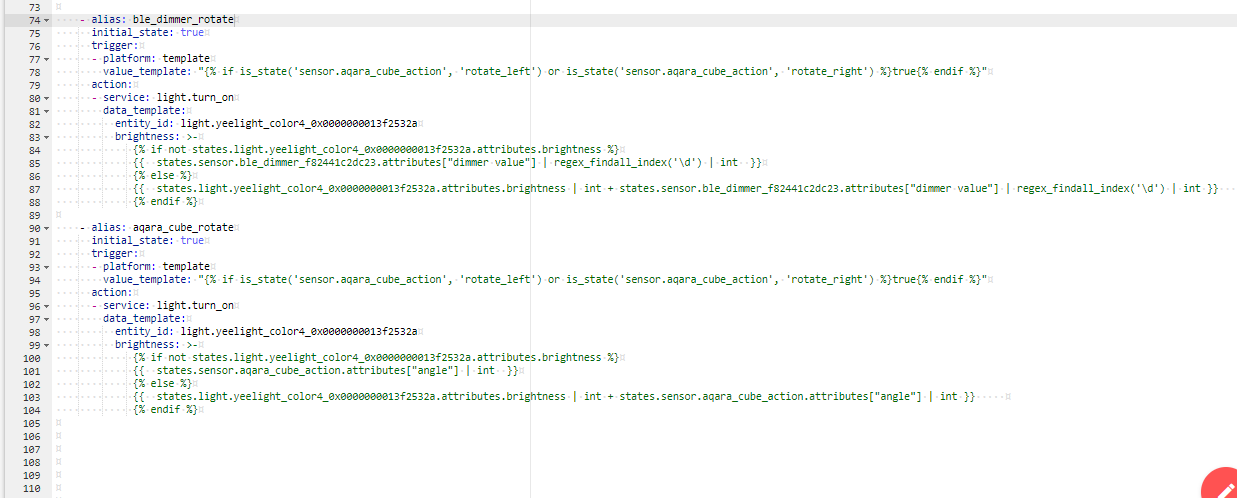Click line number 73 in gutter

35,7
